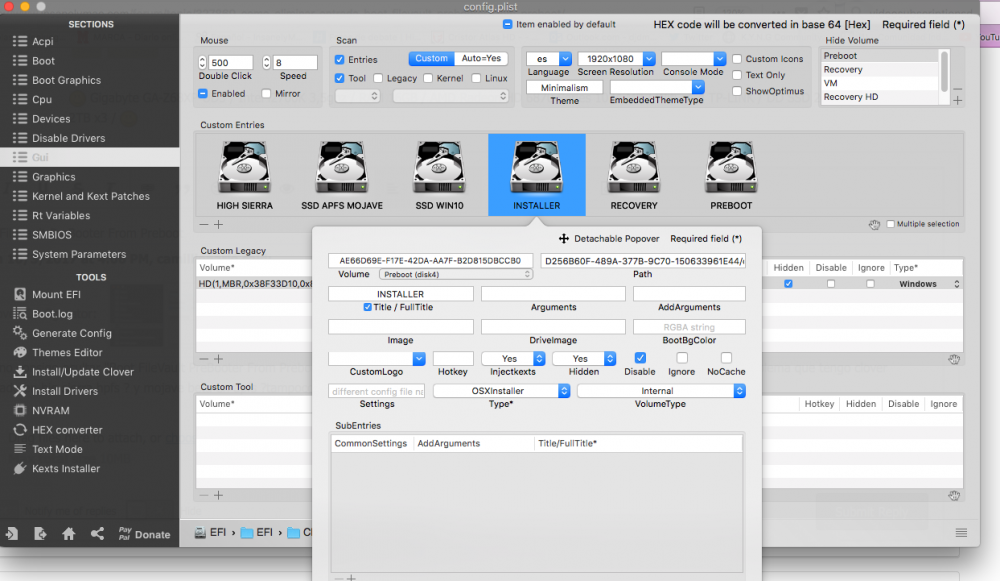Select the HIGH SIERRA custom entry

[244, 175]
